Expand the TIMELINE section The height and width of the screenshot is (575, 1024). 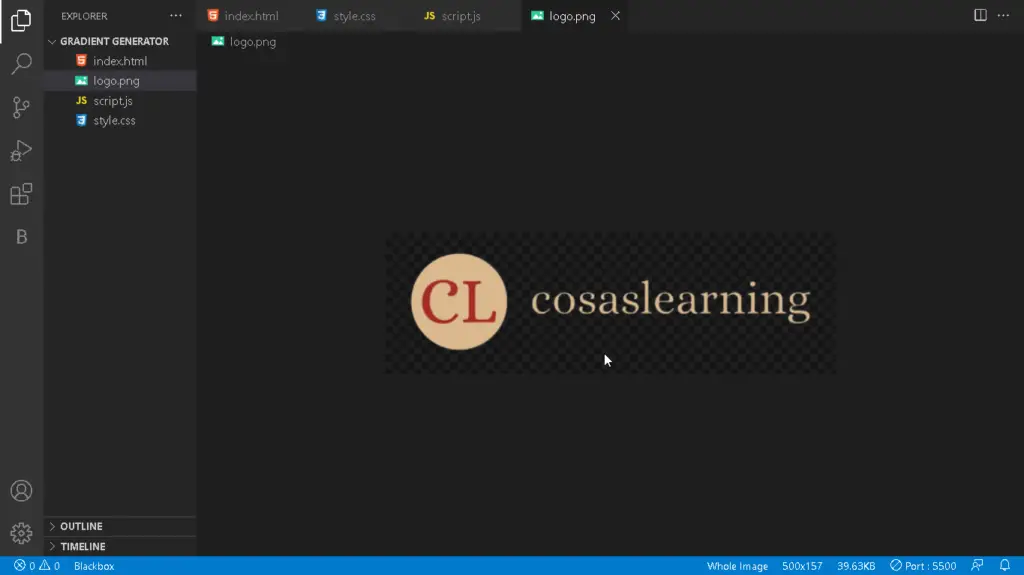pos(83,546)
